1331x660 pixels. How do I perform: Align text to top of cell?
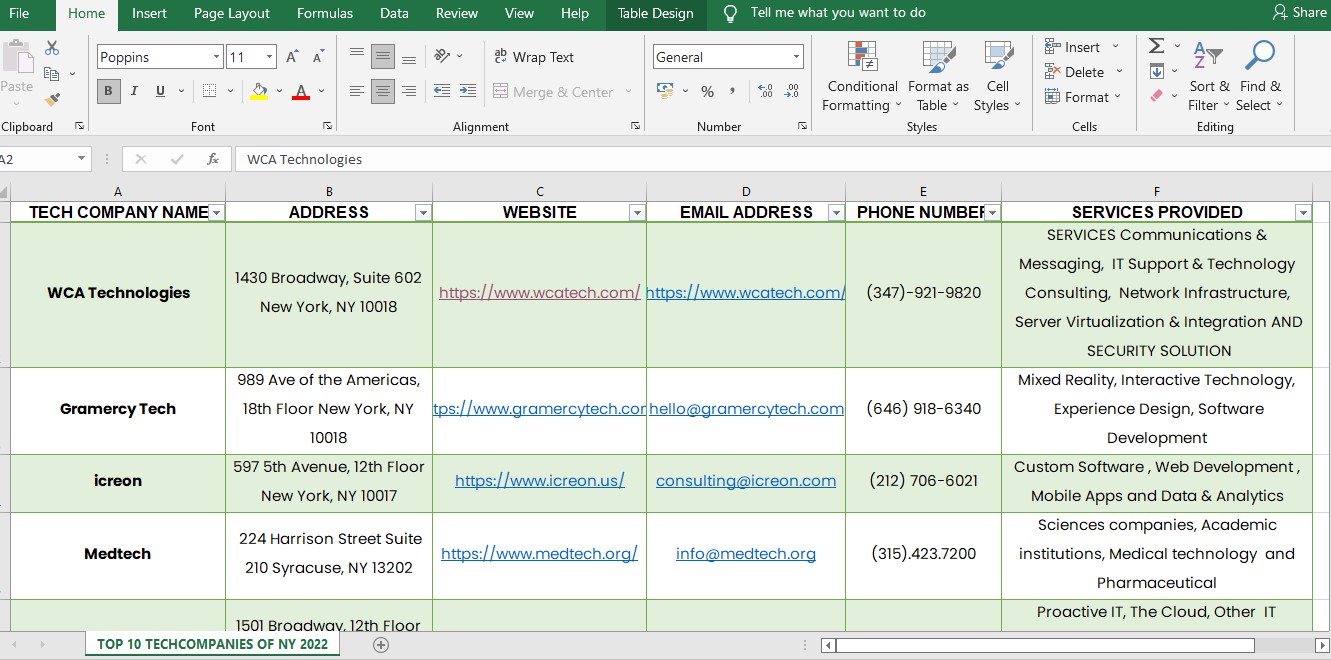pyautogui.click(x=357, y=56)
